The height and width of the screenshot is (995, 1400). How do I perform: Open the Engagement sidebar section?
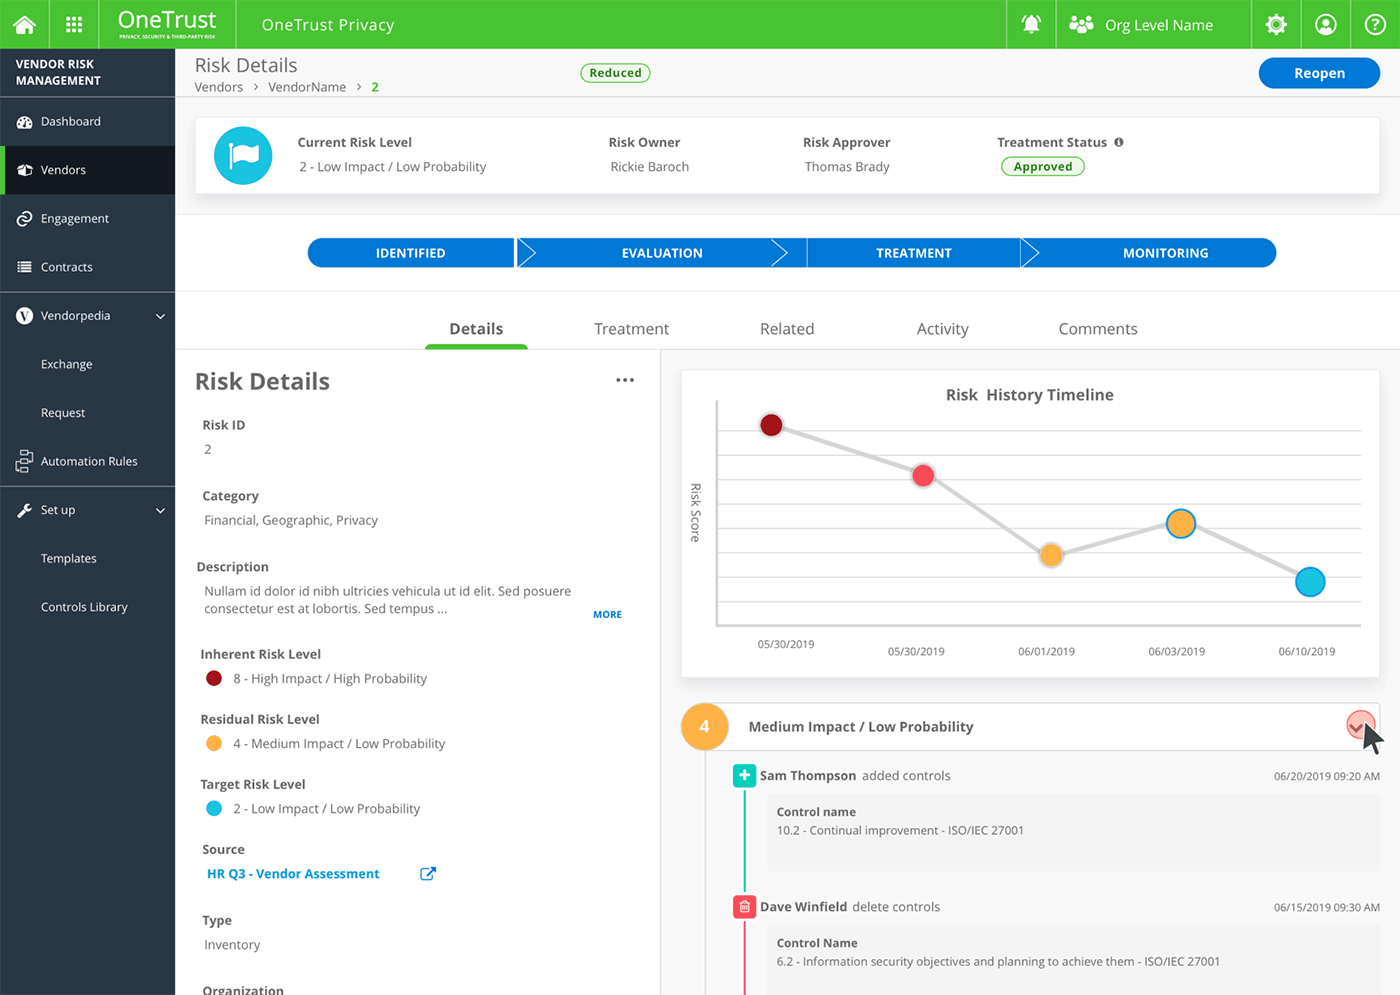(22, 218)
